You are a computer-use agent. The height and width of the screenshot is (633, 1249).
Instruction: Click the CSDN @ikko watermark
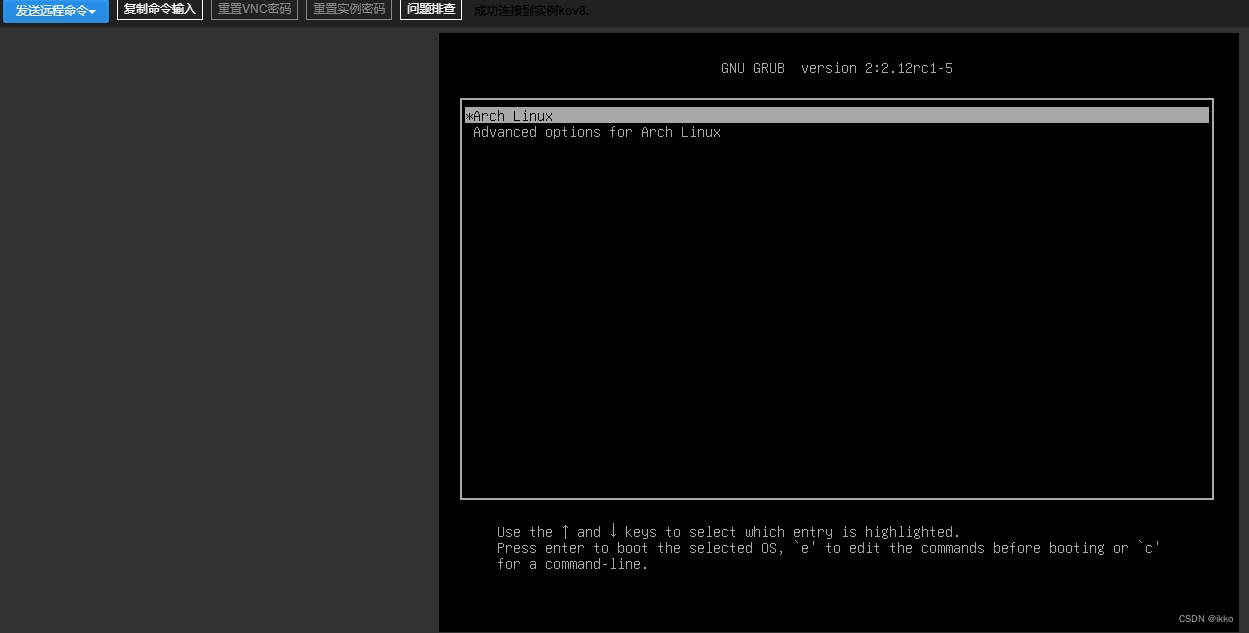(1206, 618)
